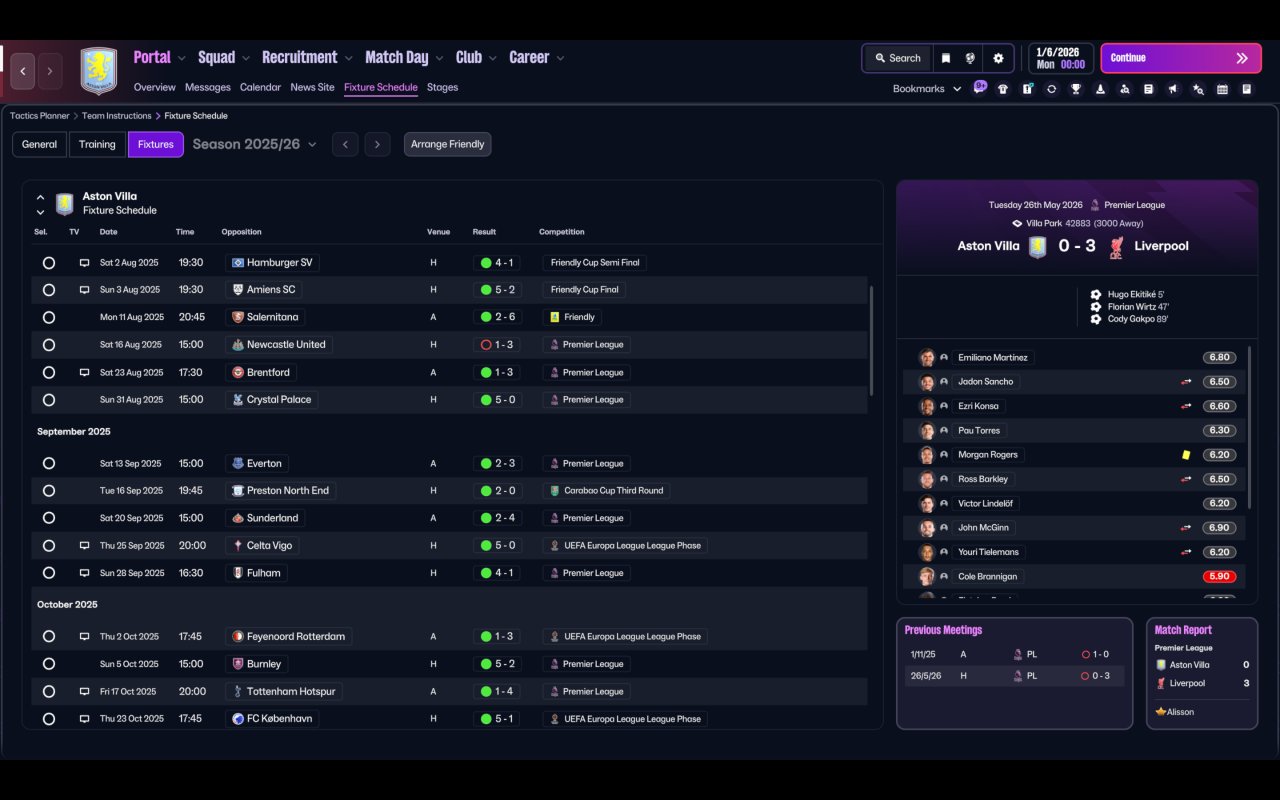1280x800 pixels.
Task: Click the circular arrows icon in bookmarks bar
Action: coord(1051,89)
